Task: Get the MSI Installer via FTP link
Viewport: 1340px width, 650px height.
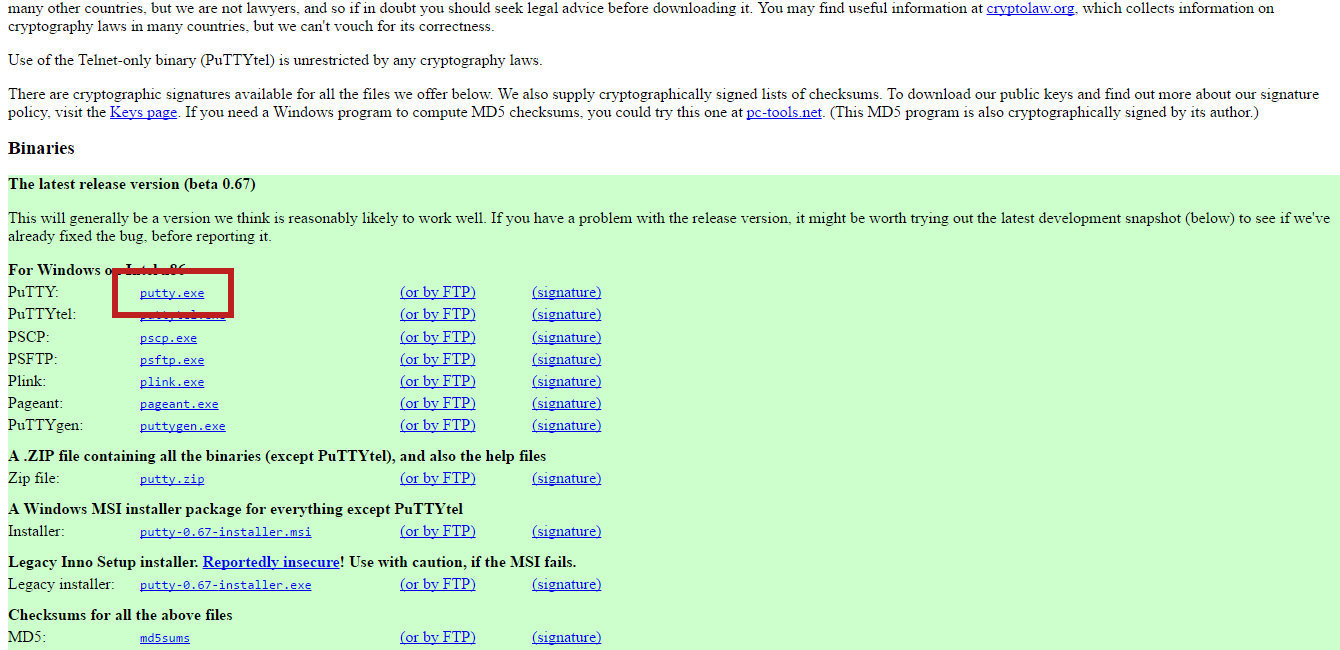Action: tap(438, 531)
